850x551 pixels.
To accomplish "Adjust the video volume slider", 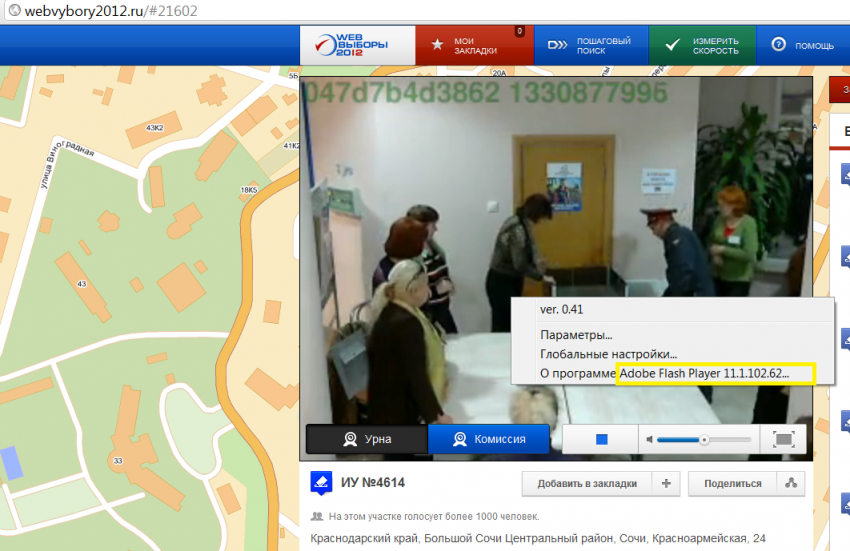I will tap(703, 439).
